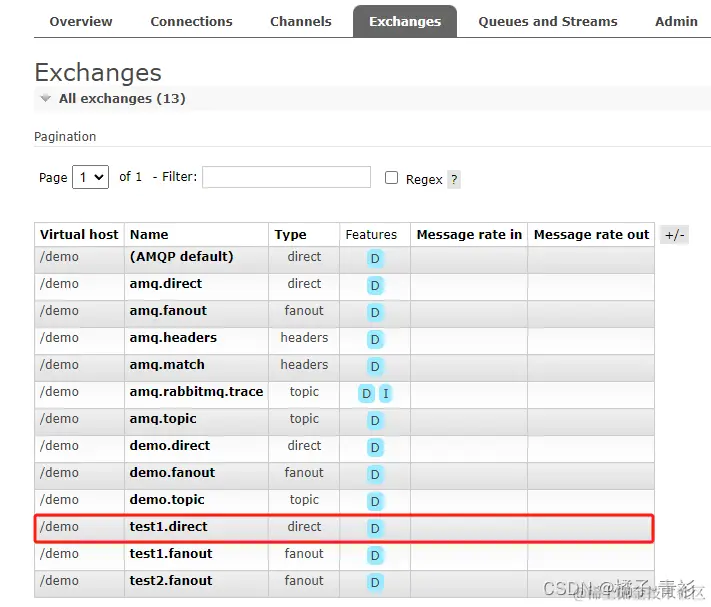
Task: Focus the Filter text field
Action: pyautogui.click(x=287, y=177)
